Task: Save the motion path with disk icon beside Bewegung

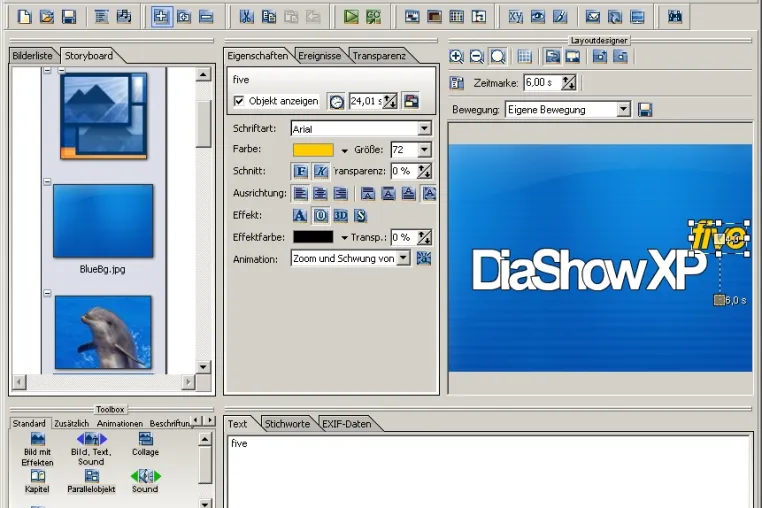Action: (645, 109)
